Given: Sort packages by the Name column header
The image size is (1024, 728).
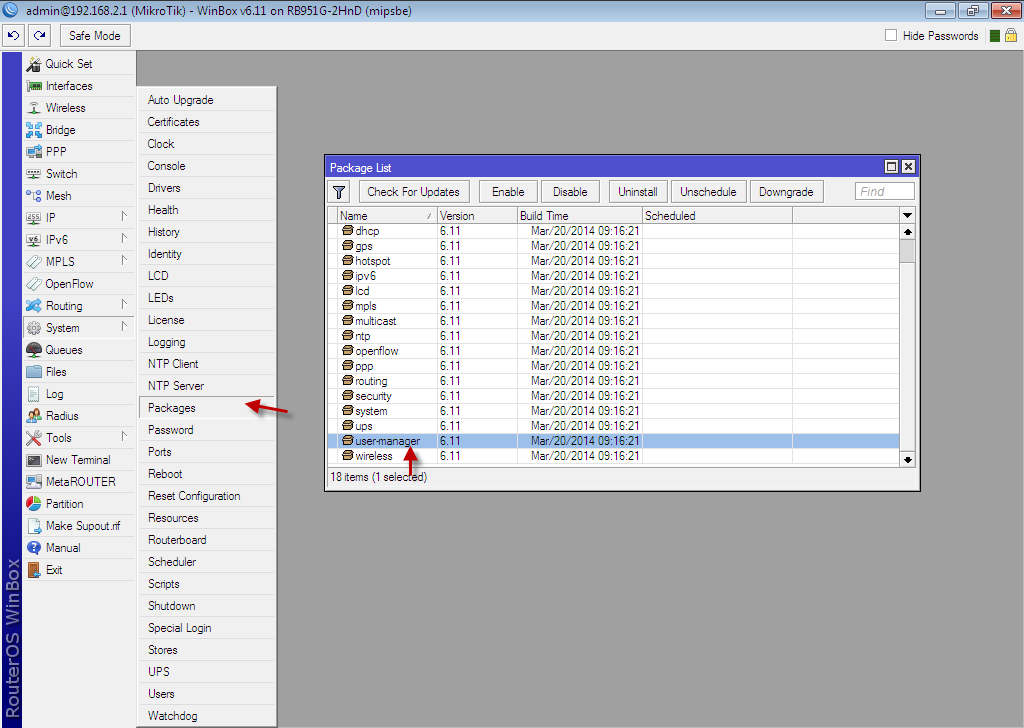Looking at the screenshot, I should pyautogui.click(x=387, y=215).
